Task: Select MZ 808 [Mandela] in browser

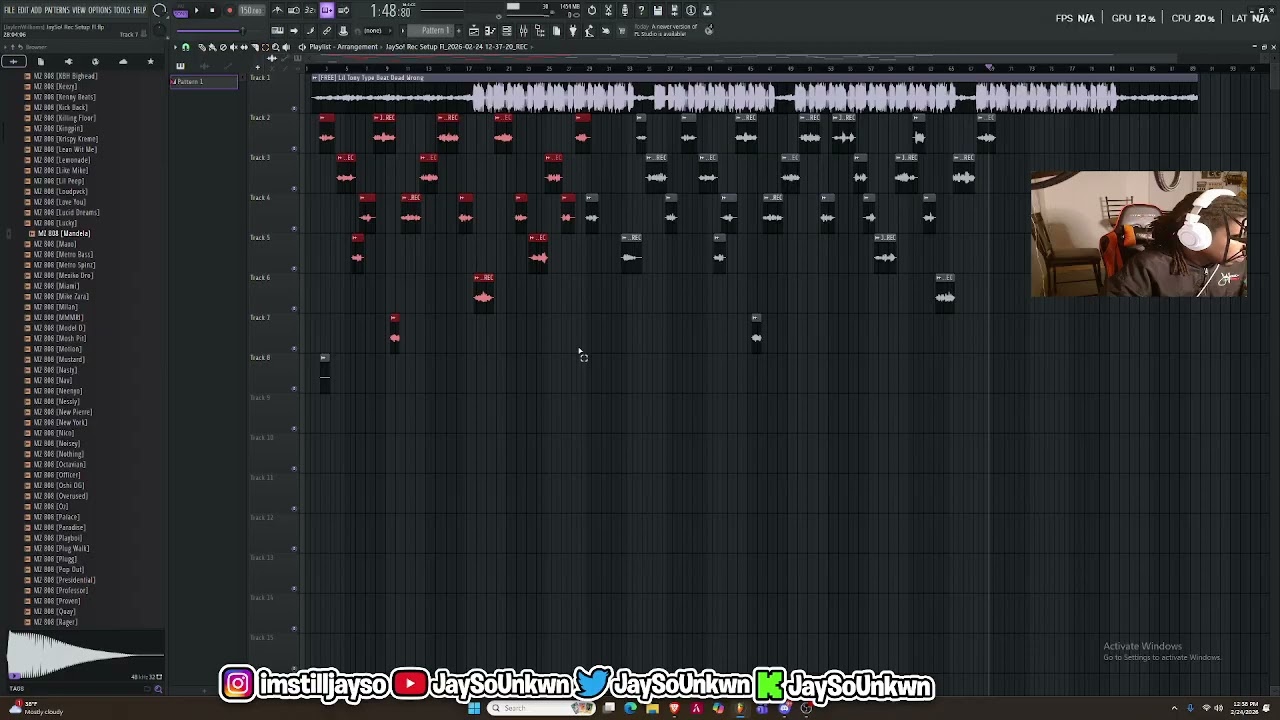Action: [64, 233]
